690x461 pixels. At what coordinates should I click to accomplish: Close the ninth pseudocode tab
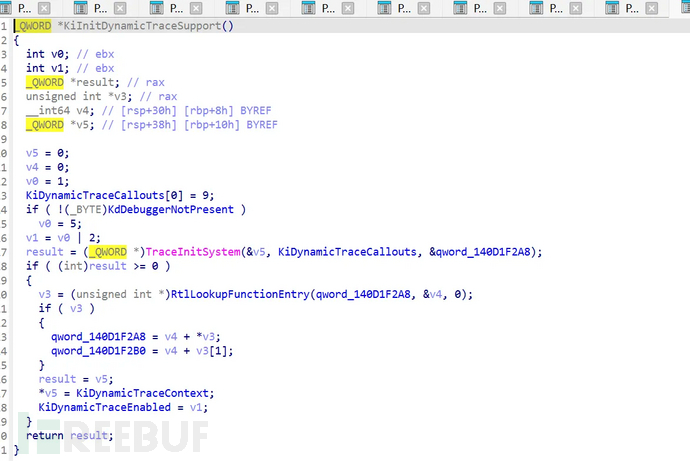point(651,8)
